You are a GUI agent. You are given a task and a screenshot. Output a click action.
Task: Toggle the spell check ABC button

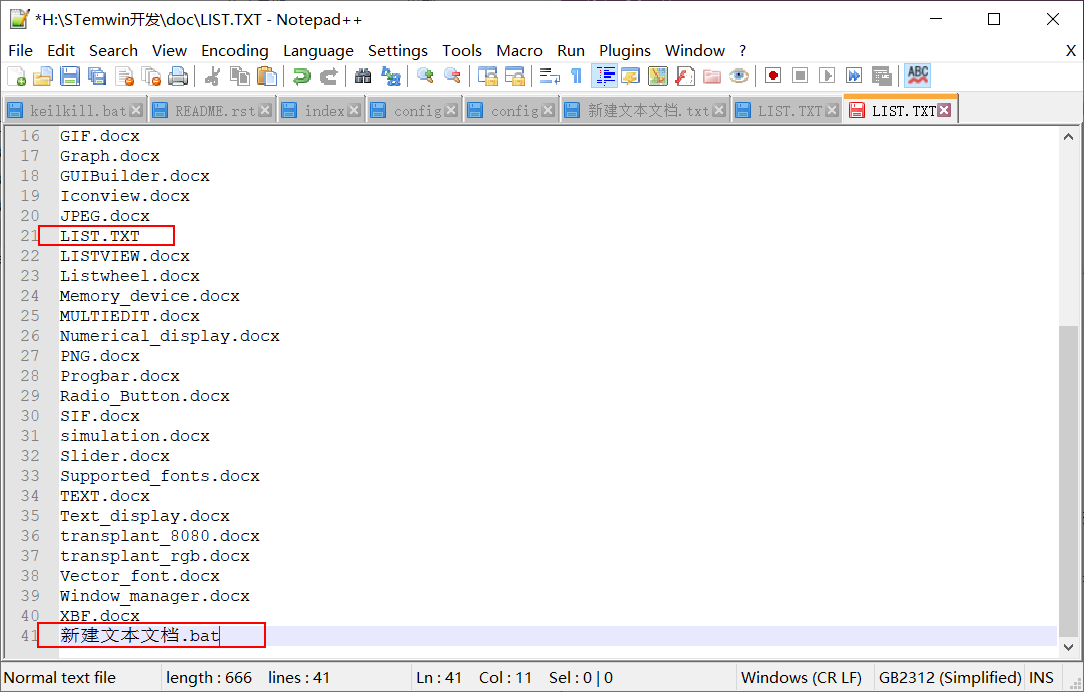click(917, 76)
